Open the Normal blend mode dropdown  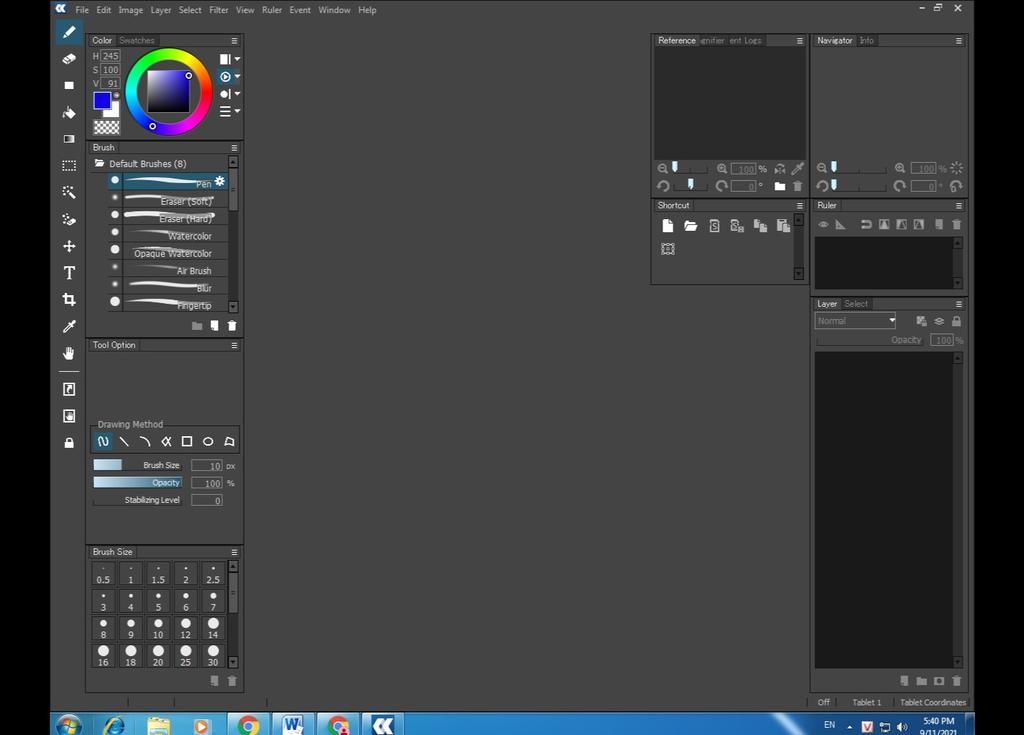click(856, 321)
